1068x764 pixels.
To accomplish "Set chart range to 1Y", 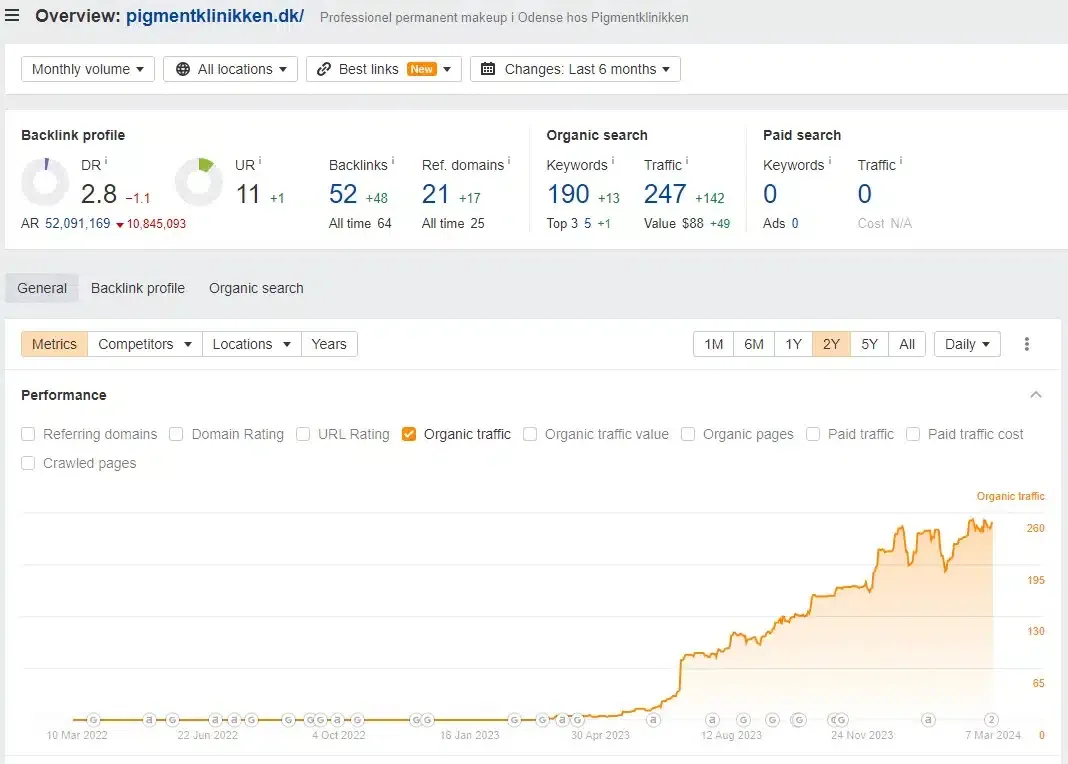I will (x=794, y=344).
